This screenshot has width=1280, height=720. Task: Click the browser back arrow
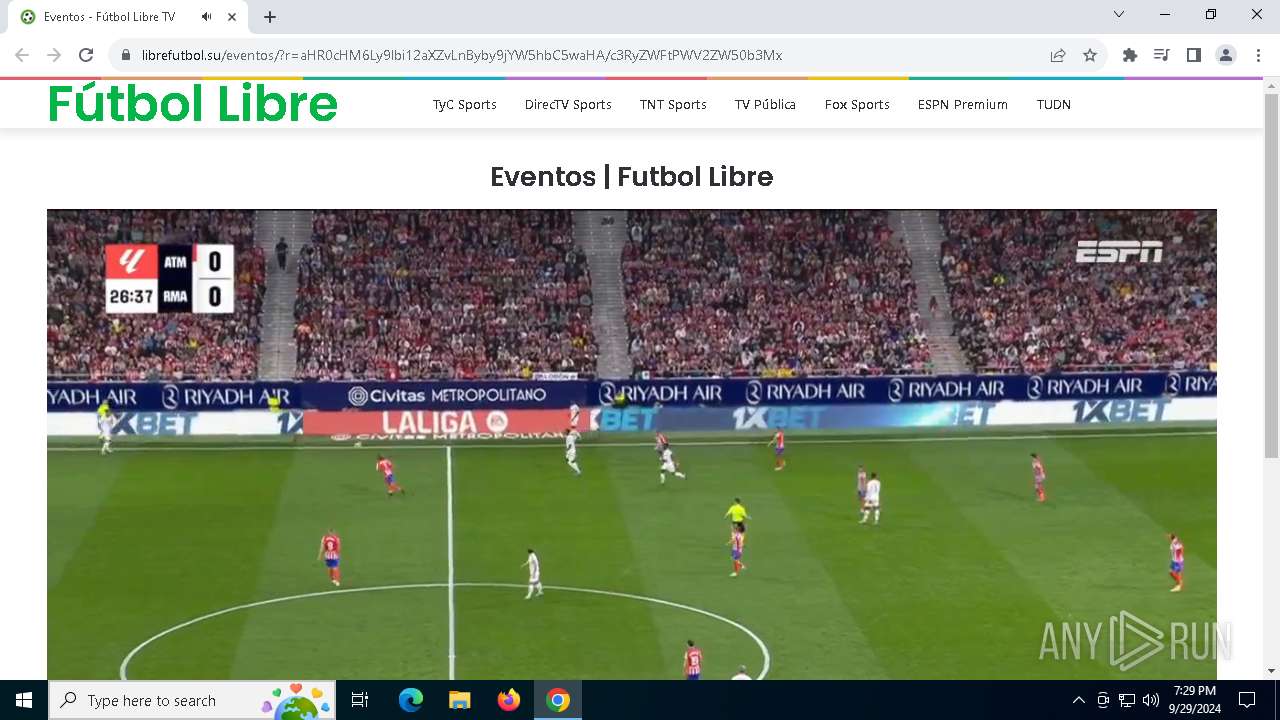tap(22, 55)
